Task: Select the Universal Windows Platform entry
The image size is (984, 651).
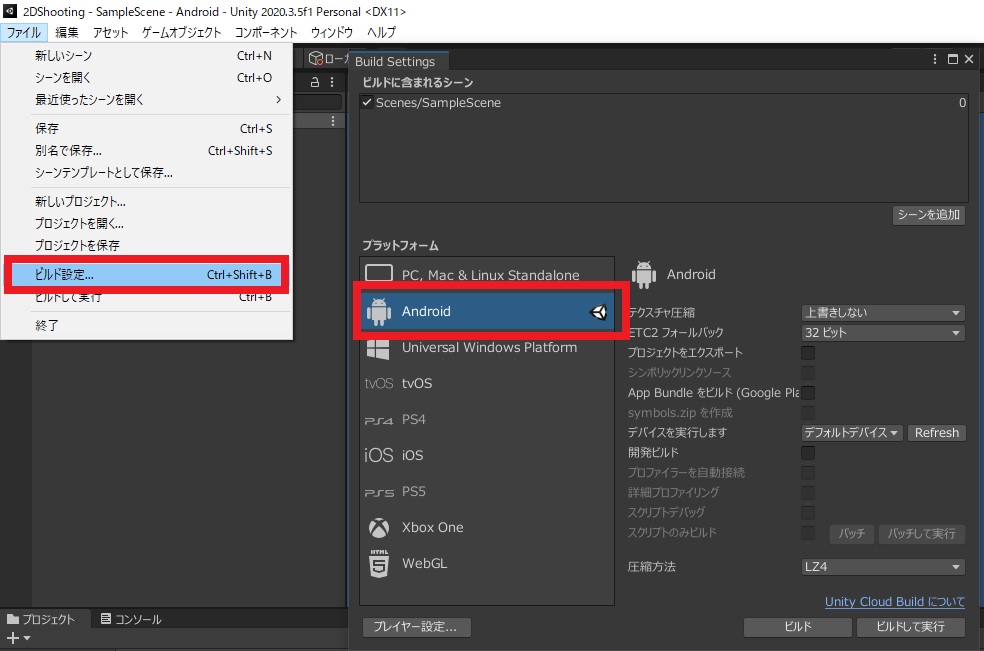Action: tap(487, 347)
